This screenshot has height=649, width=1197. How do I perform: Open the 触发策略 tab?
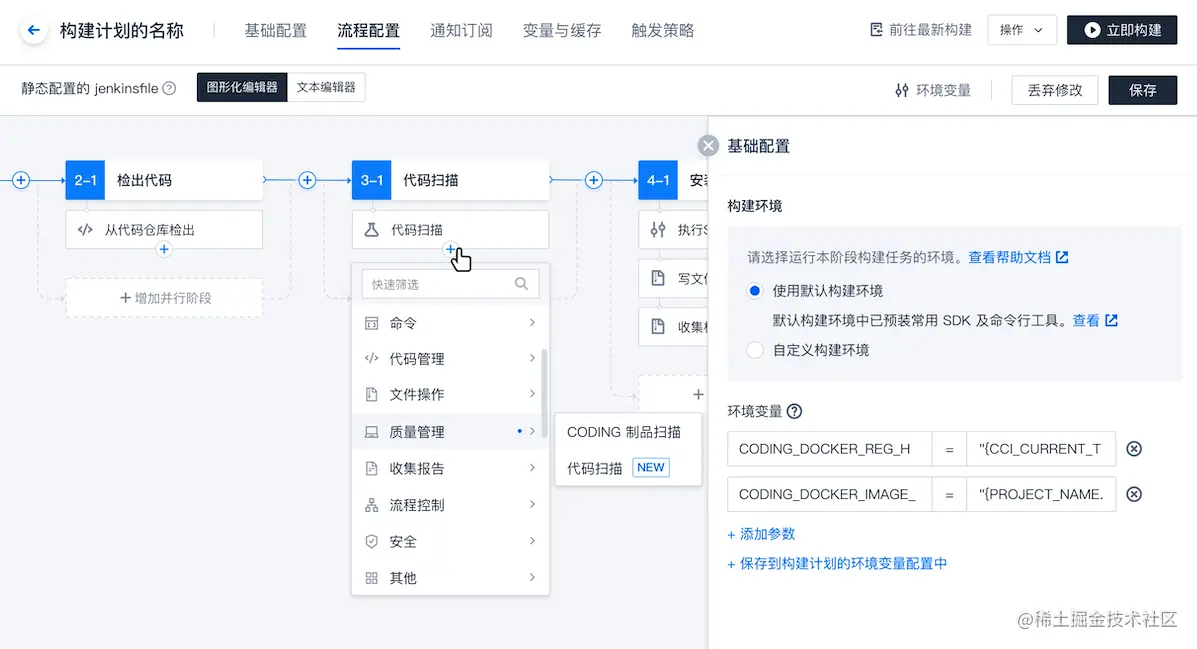point(663,31)
